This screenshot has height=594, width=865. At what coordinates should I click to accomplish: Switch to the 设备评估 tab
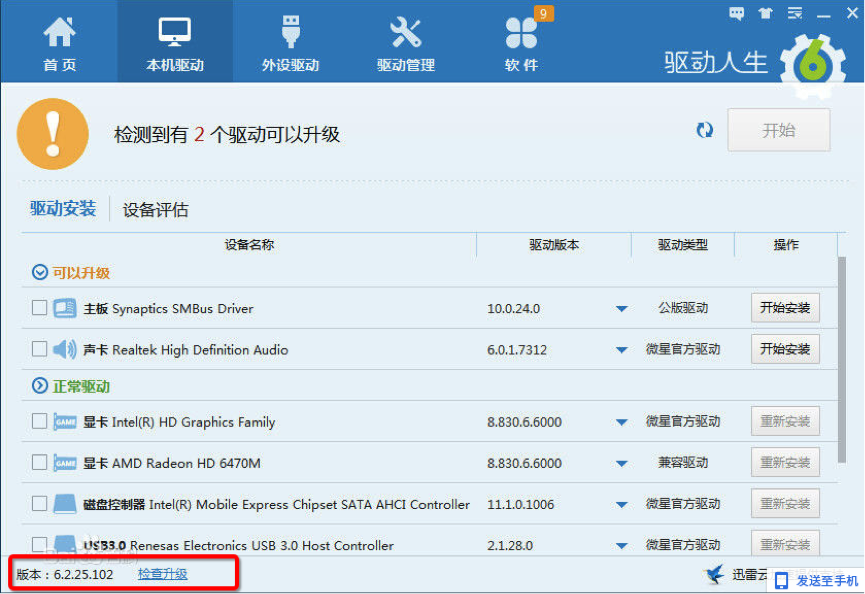155,210
